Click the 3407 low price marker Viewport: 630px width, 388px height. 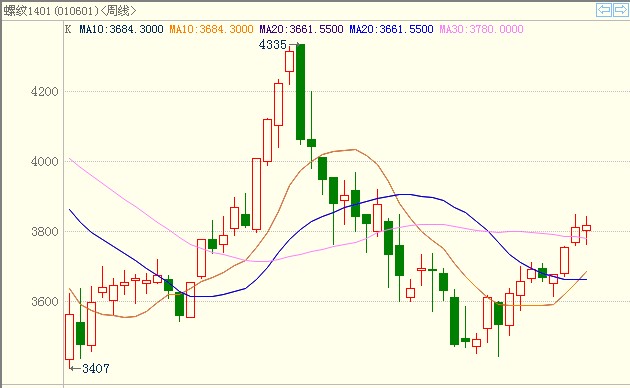[96, 368]
